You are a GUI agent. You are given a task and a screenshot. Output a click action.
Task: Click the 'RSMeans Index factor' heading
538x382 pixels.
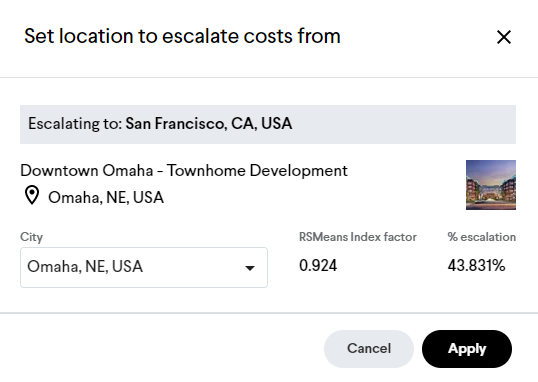click(x=358, y=237)
